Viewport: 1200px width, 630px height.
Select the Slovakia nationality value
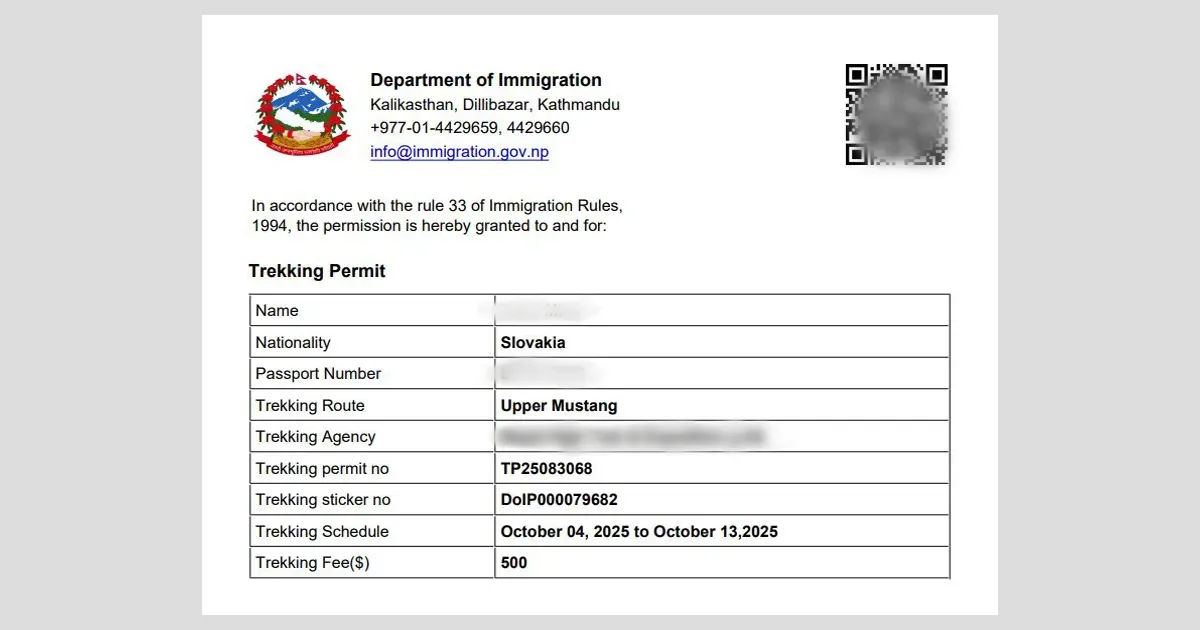pyautogui.click(x=533, y=342)
